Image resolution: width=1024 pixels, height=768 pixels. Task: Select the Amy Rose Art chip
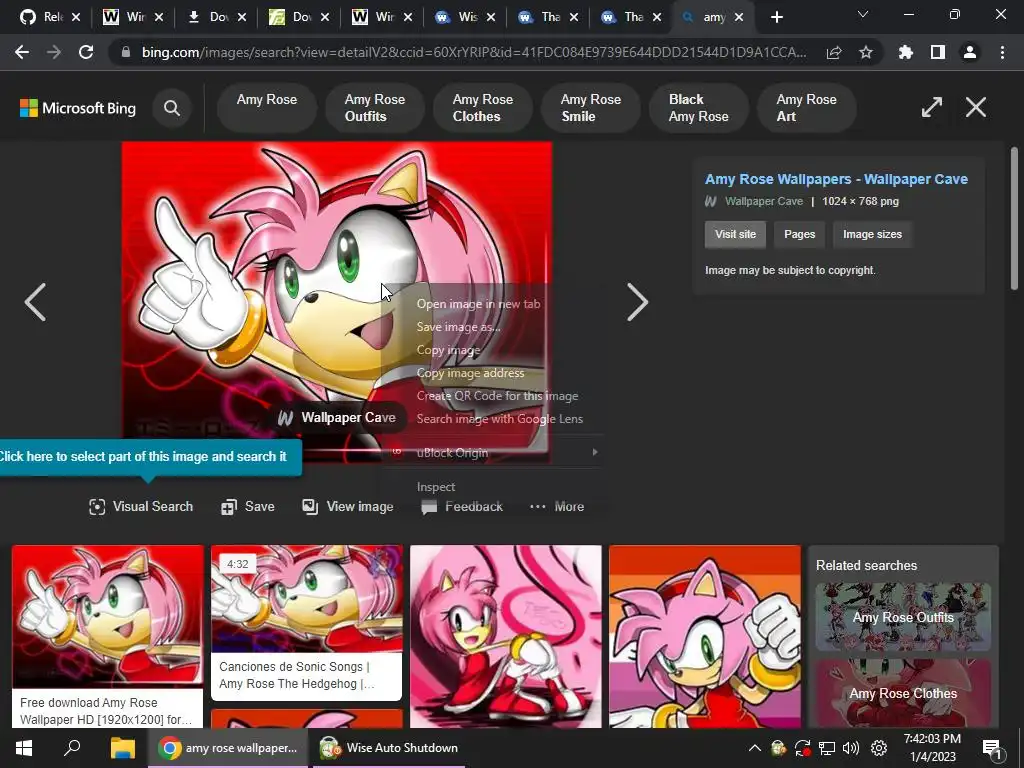click(806, 108)
